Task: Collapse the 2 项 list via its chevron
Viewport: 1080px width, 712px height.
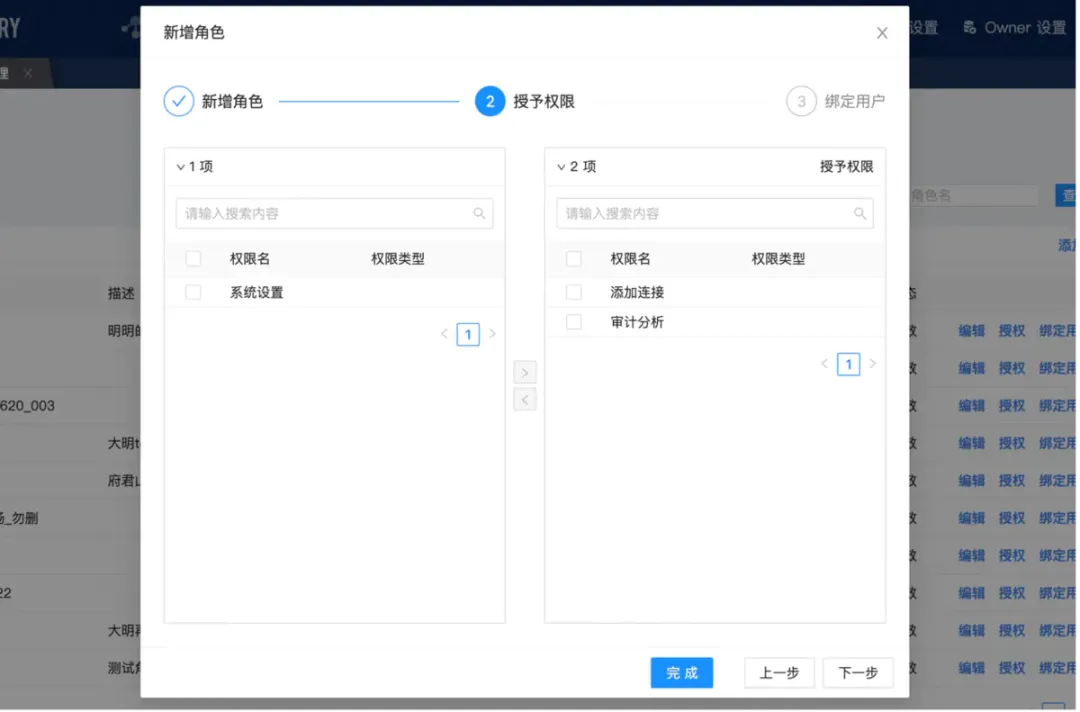Action: (560, 166)
